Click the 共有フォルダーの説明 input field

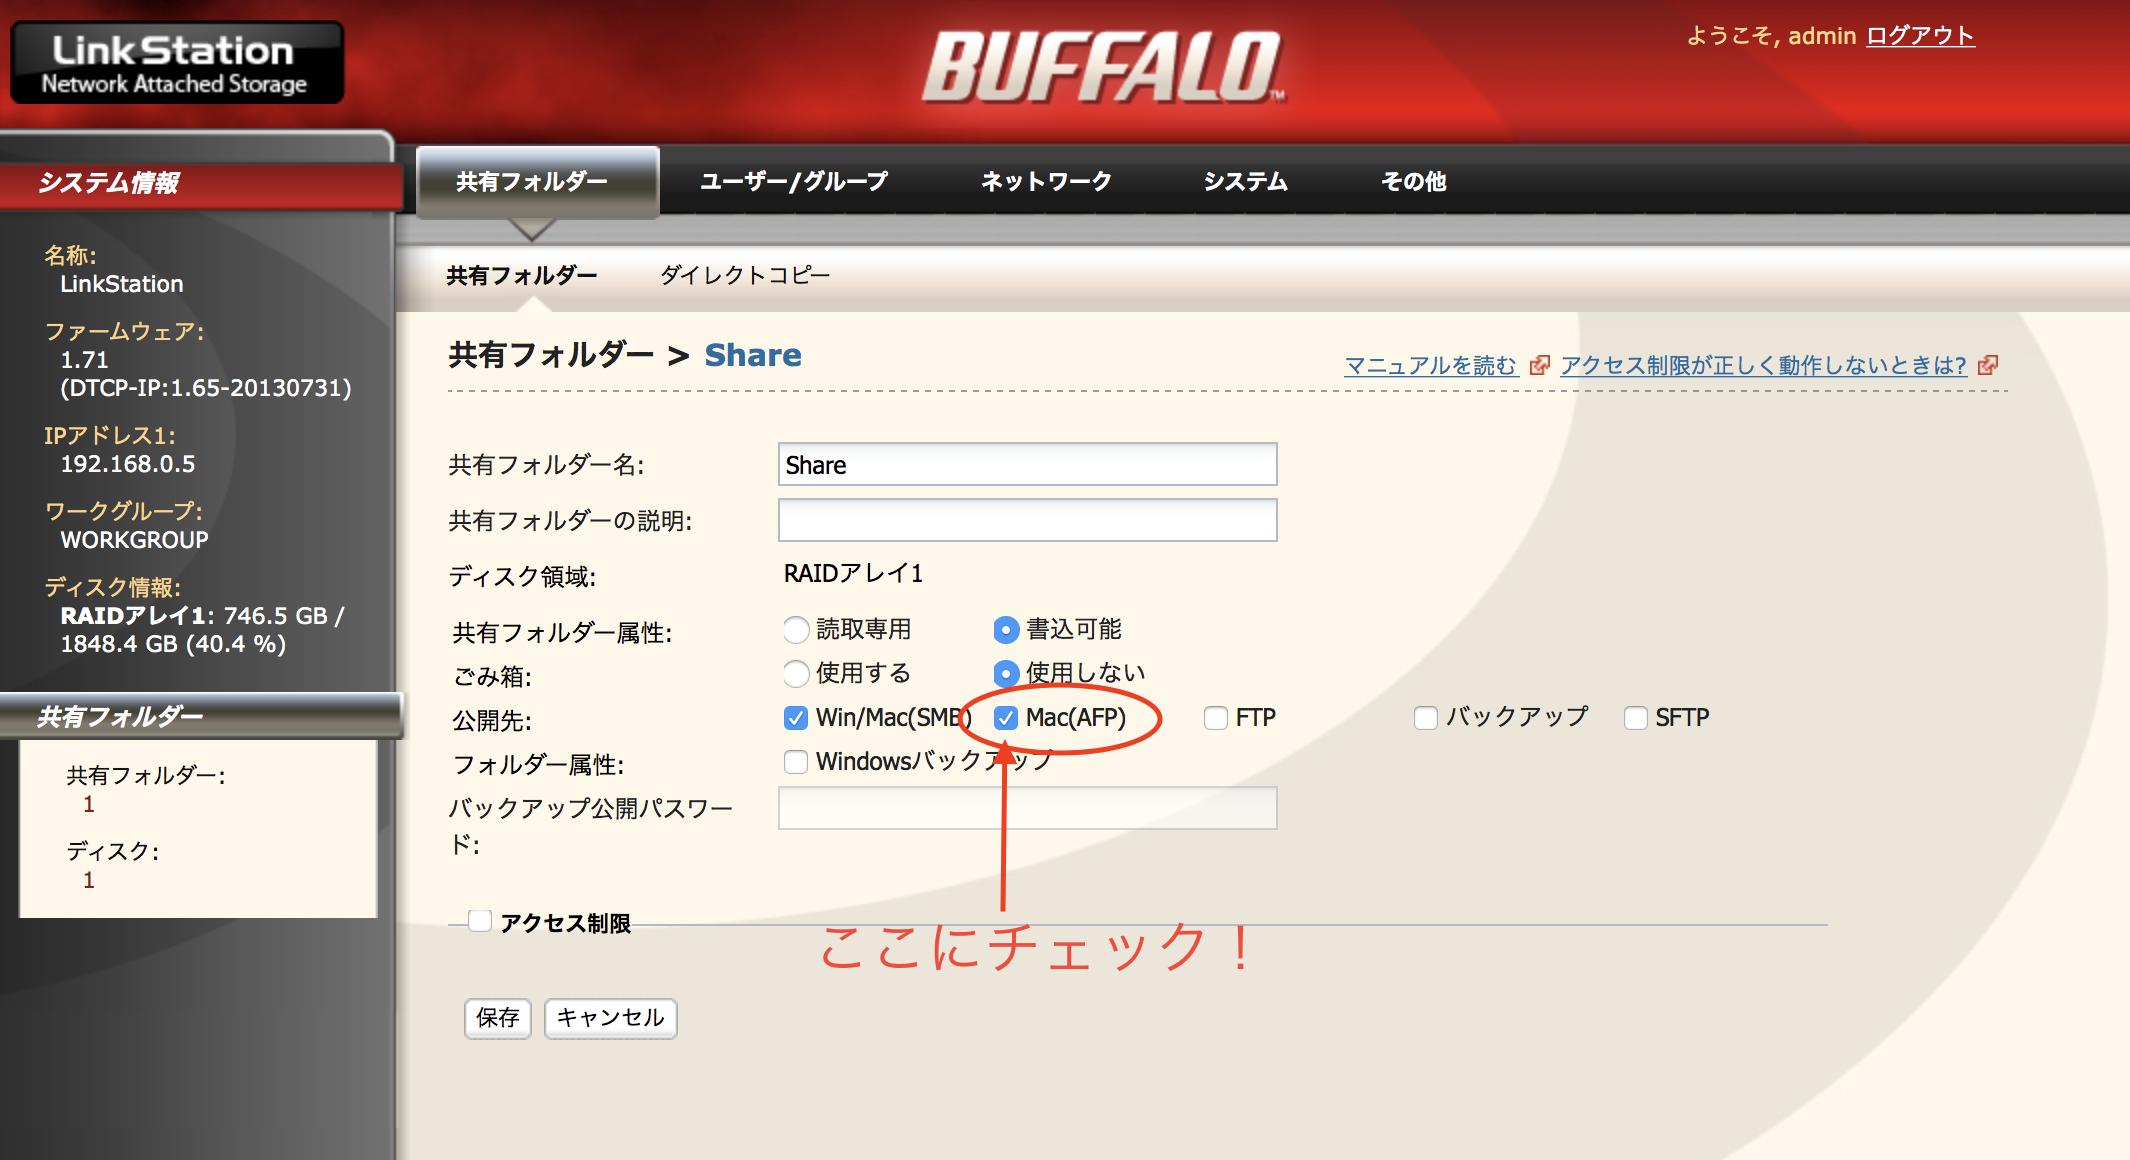1027,520
